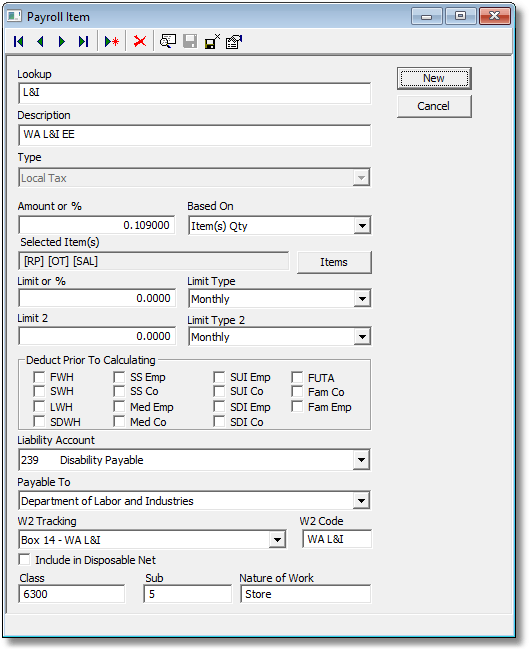This screenshot has height=652, width=530.
Task: Click the Nature of Work field
Action: [x=306, y=594]
